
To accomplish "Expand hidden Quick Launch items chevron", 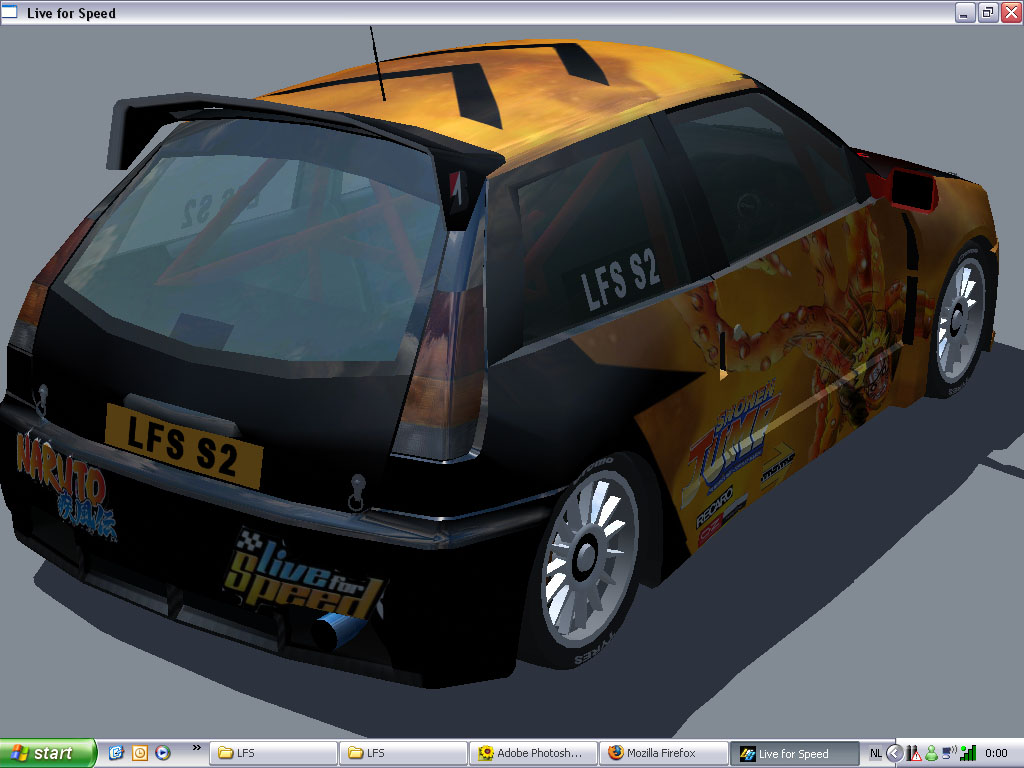I will (x=196, y=748).
